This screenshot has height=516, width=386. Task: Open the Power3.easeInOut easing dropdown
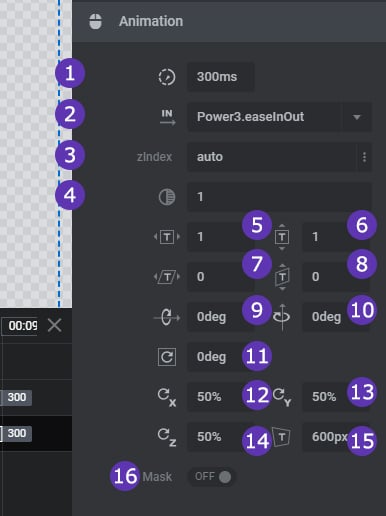(x=279, y=117)
